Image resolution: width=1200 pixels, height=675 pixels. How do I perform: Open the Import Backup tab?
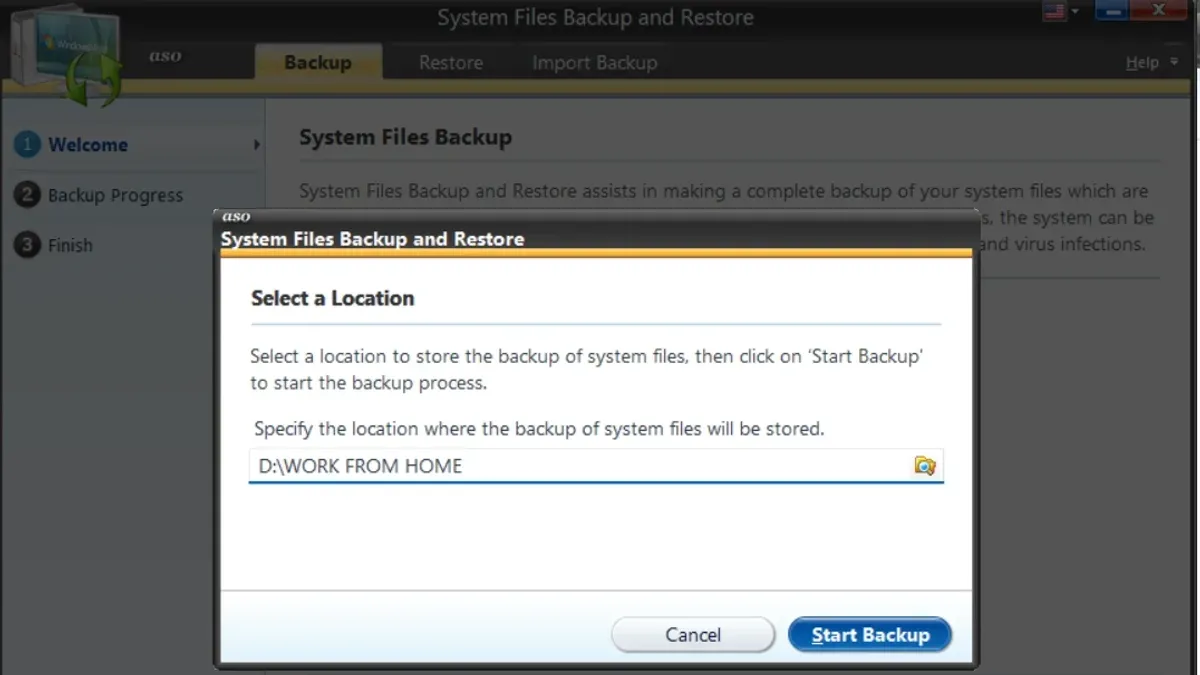pyautogui.click(x=595, y=62)
